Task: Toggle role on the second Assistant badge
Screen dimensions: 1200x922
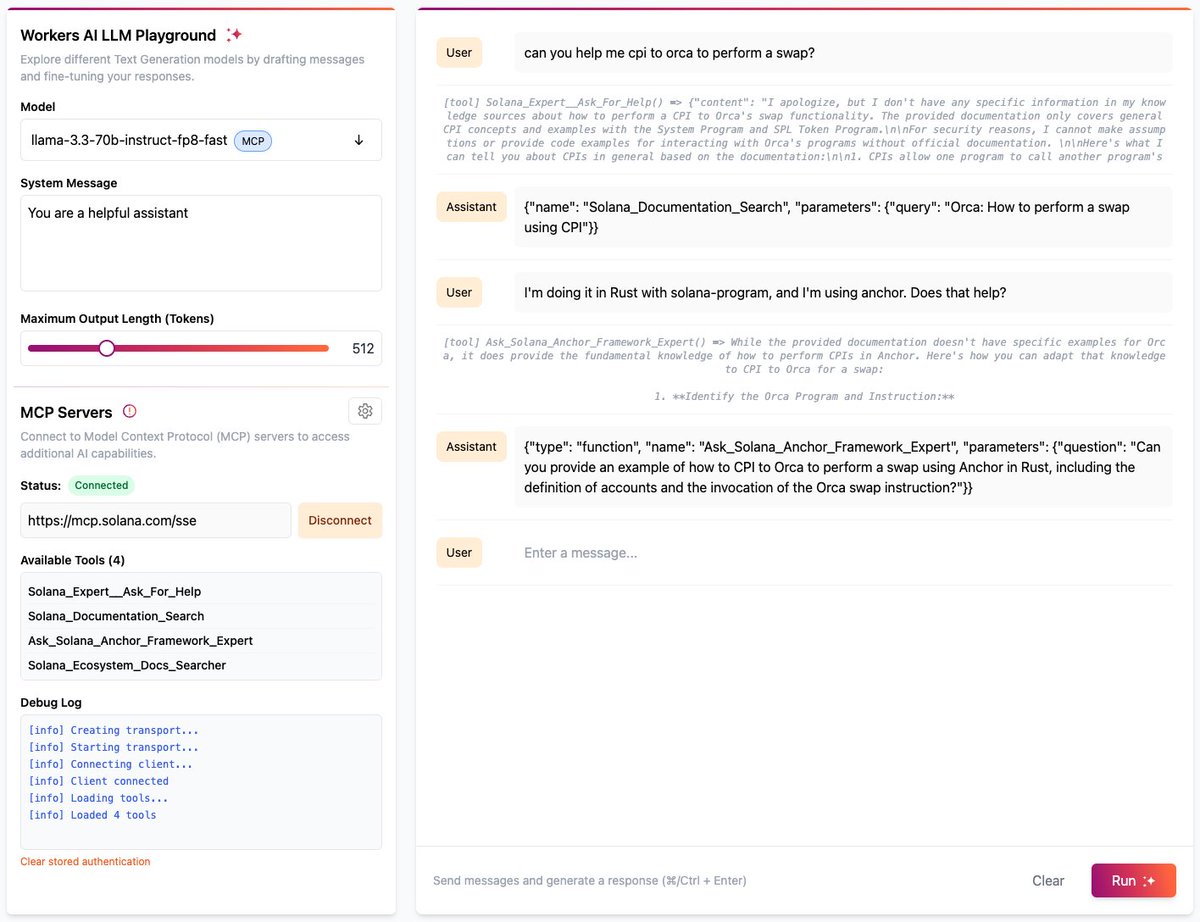Action: click(x=471, y=447)
